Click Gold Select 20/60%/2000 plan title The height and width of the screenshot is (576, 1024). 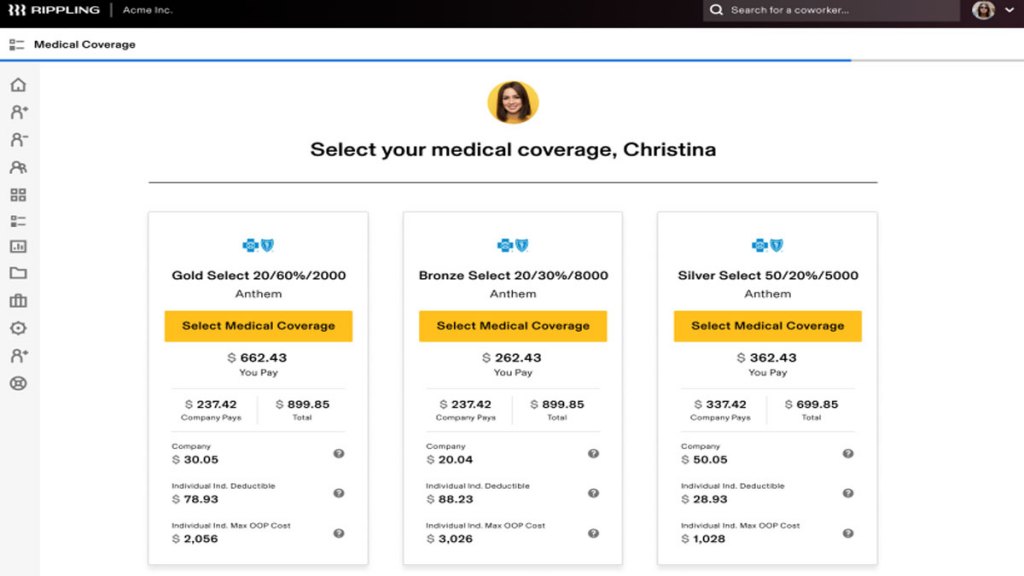(x=259, y=275)
